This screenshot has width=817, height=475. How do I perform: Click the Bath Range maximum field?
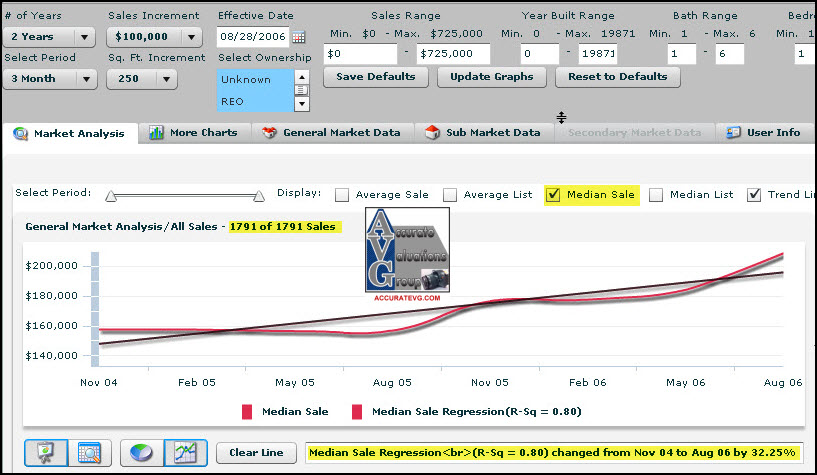point(730,54)
